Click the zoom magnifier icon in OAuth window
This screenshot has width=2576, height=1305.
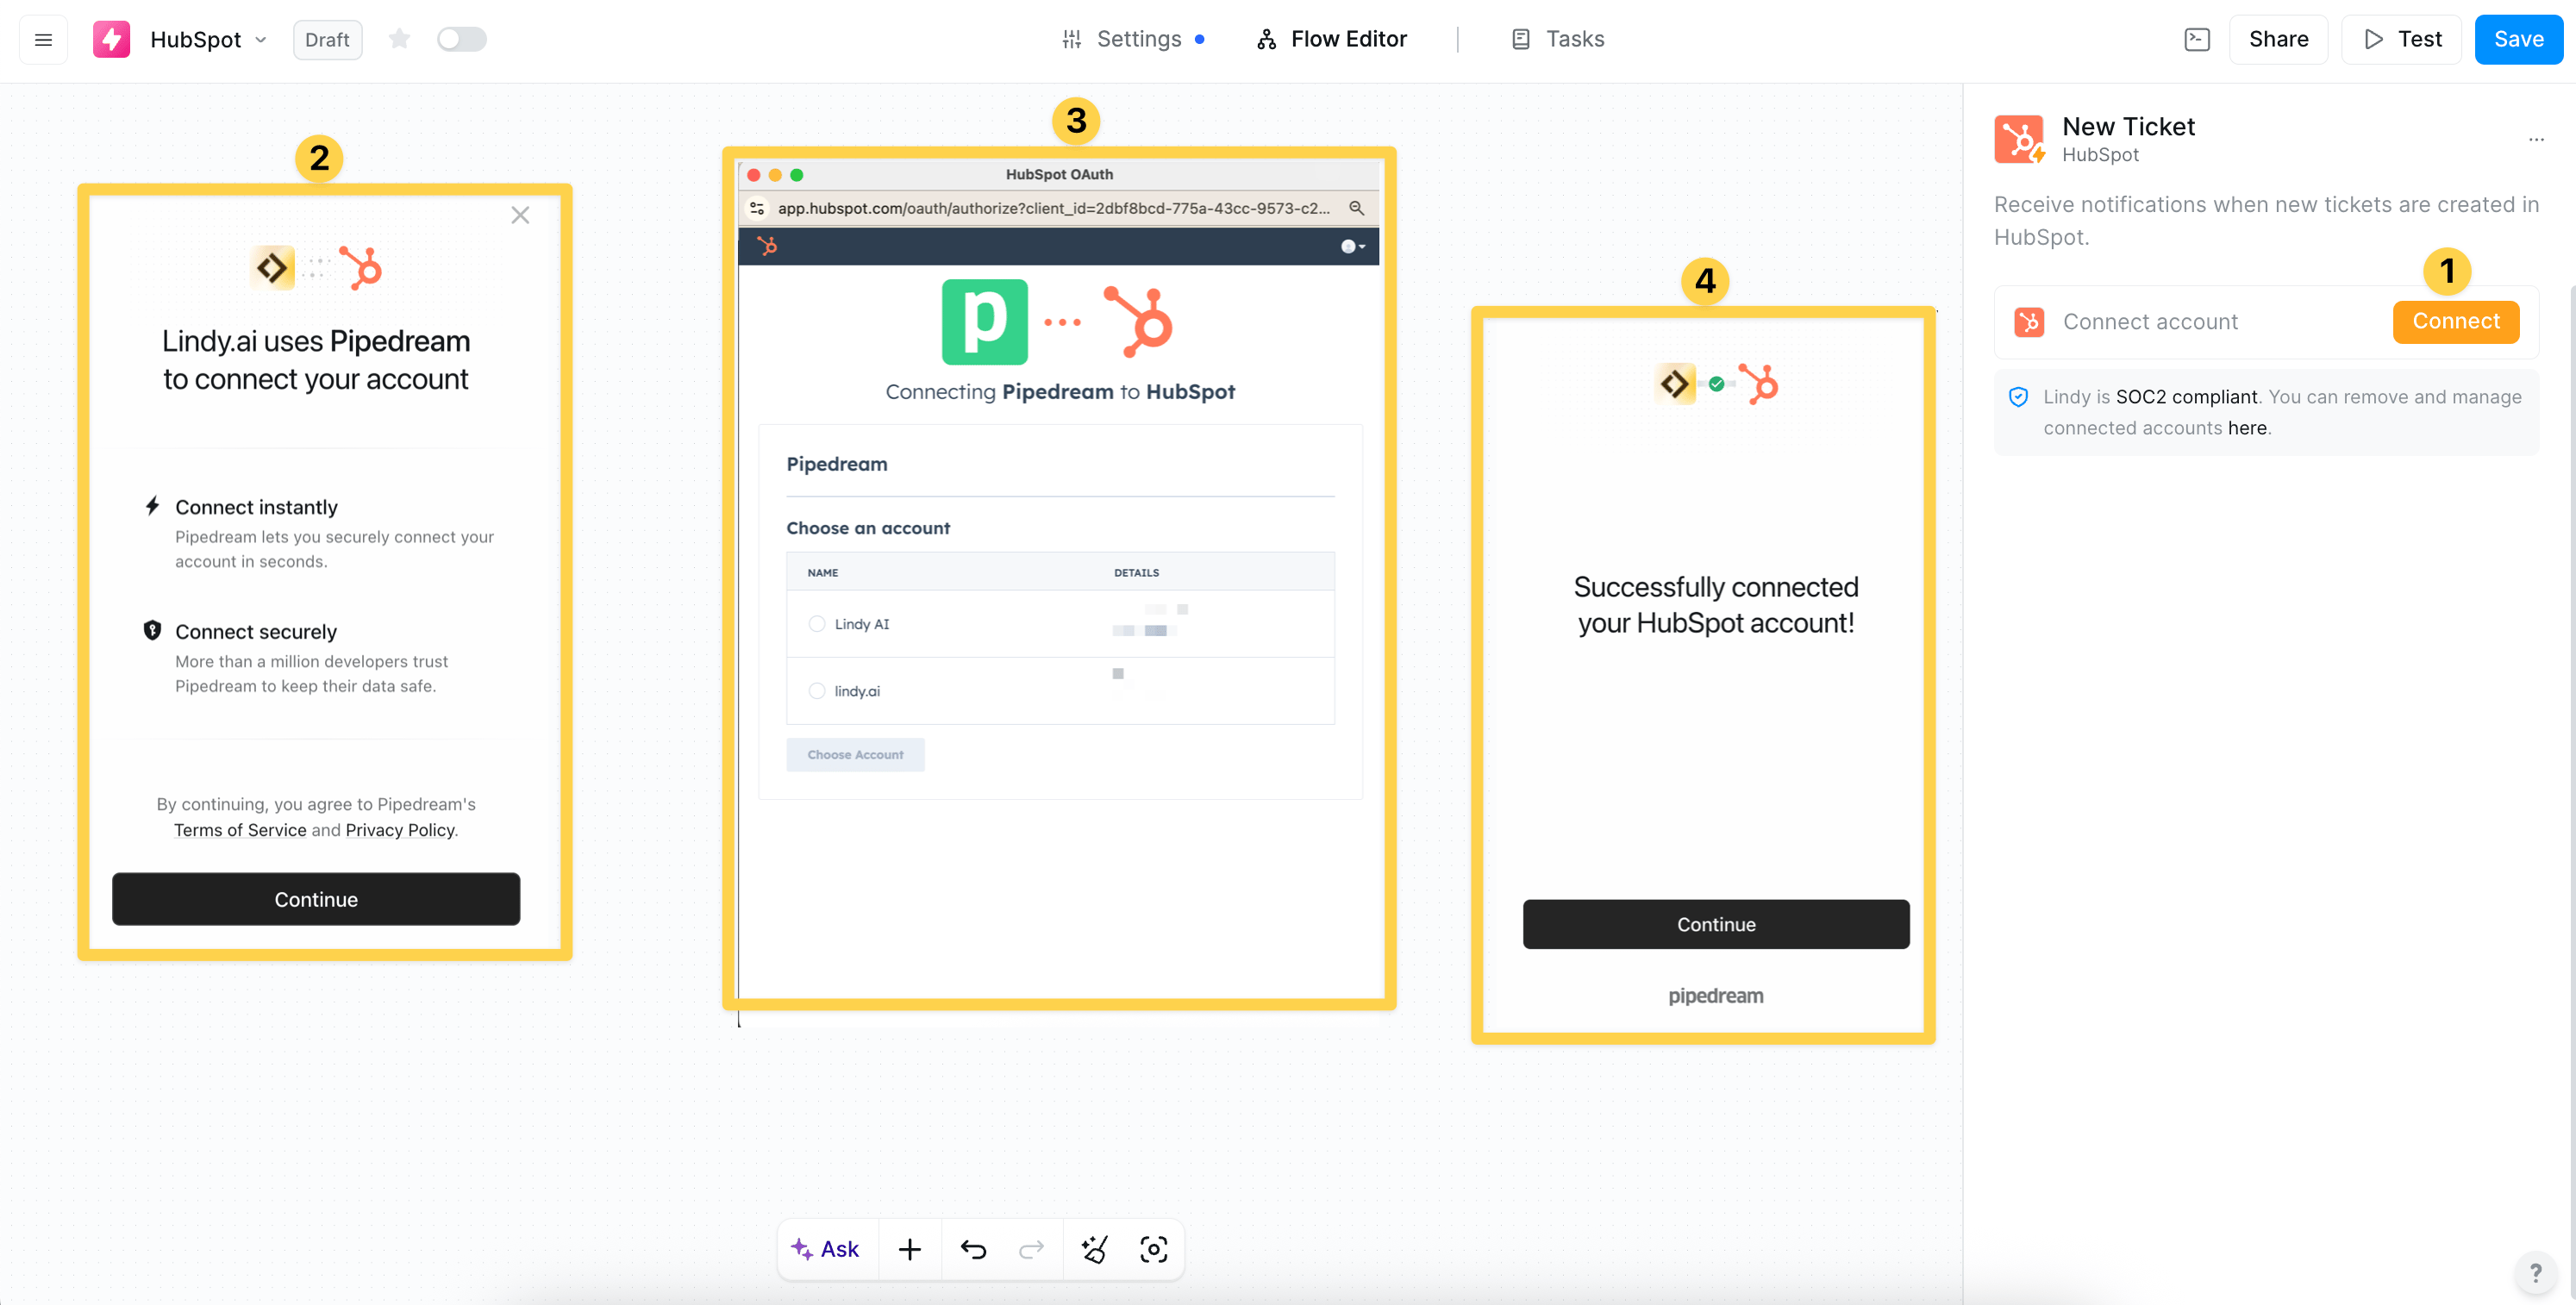pyautogui.click(x=1356, y=208)
